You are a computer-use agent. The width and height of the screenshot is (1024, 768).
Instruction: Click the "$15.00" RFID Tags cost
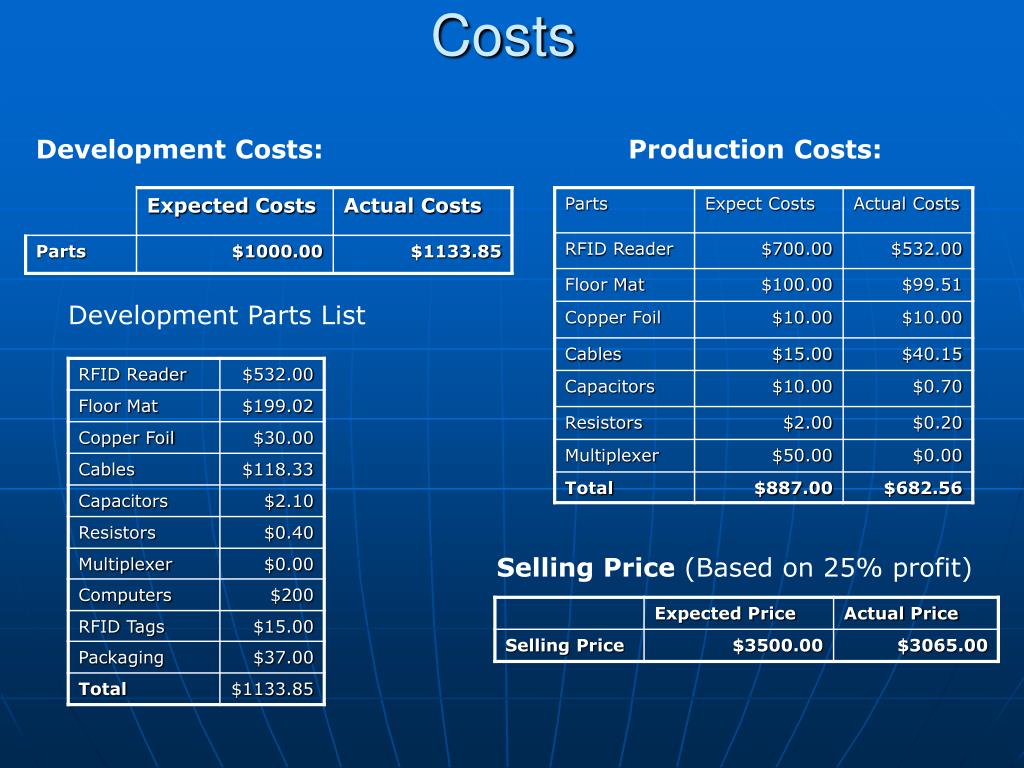[x=283, y=626]
